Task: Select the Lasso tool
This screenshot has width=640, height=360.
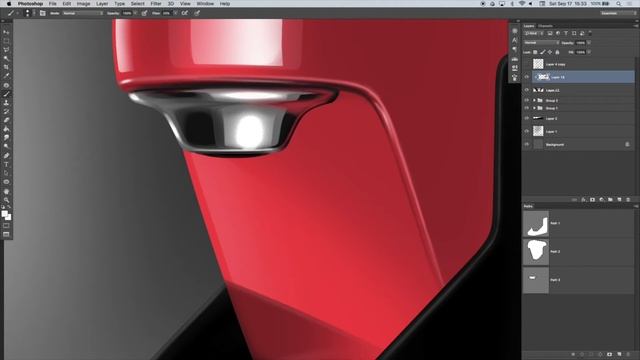Action: tap(6, 50)
